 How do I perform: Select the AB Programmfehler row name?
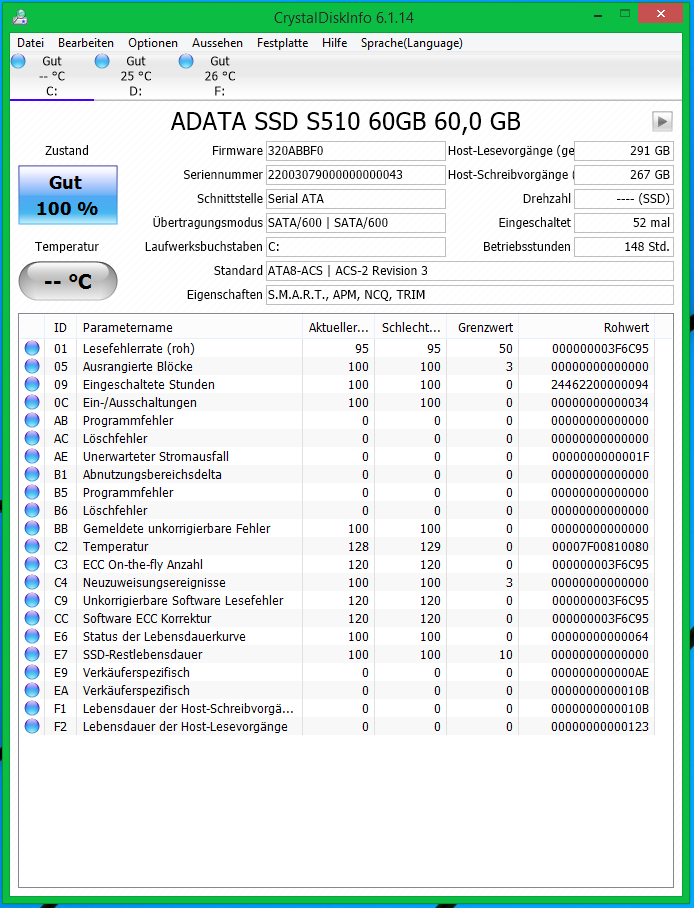(x=128, y=420)
